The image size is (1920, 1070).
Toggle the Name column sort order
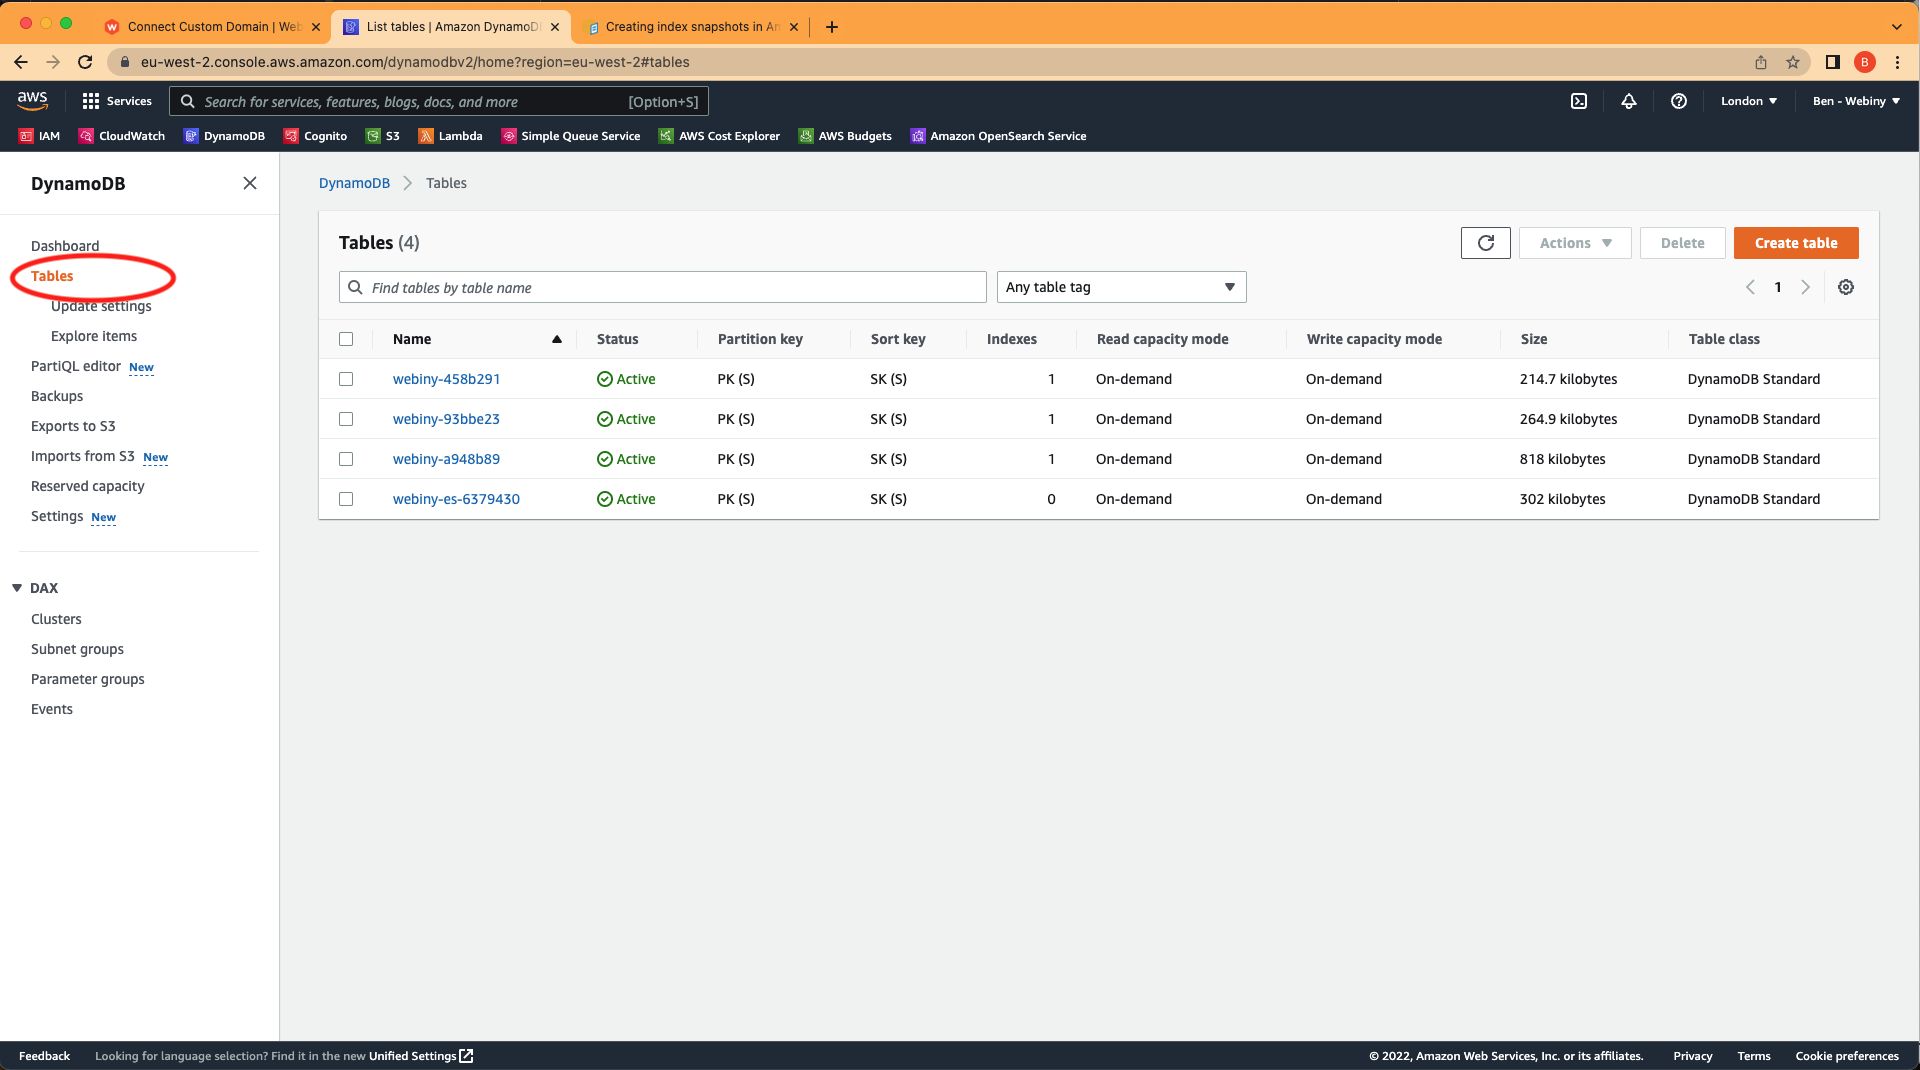click(x=556, y=339)
